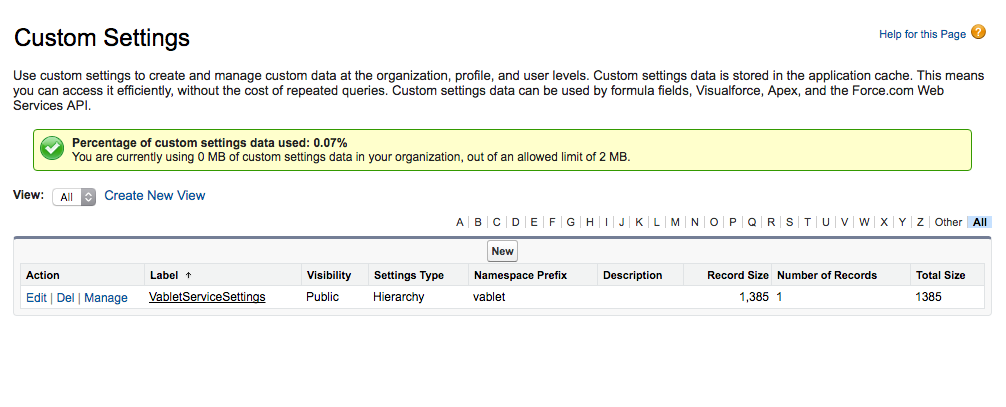Image resolution: width=1006 pixels, height=407 pixels.
Task: Click the Visibility column header
Action: click(328, 275)
